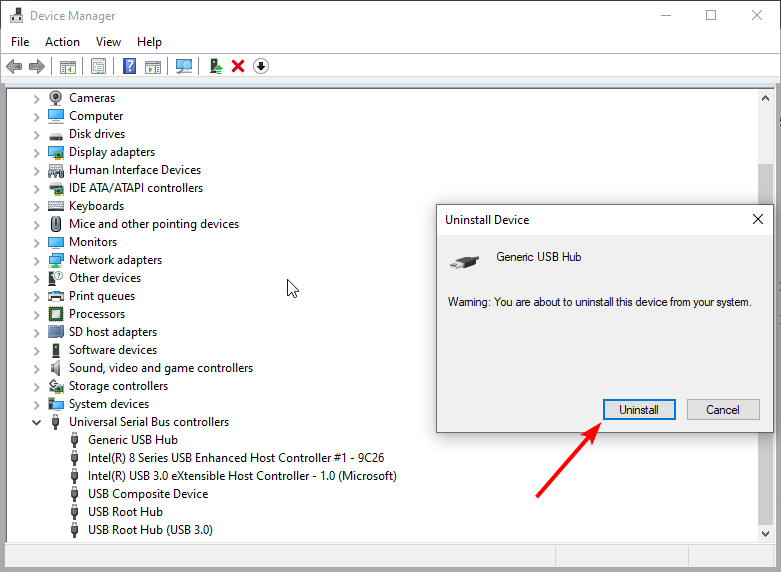This screenshot has width=781, height=572.
Task: Open the Help menu
Action: pos(149,42)
